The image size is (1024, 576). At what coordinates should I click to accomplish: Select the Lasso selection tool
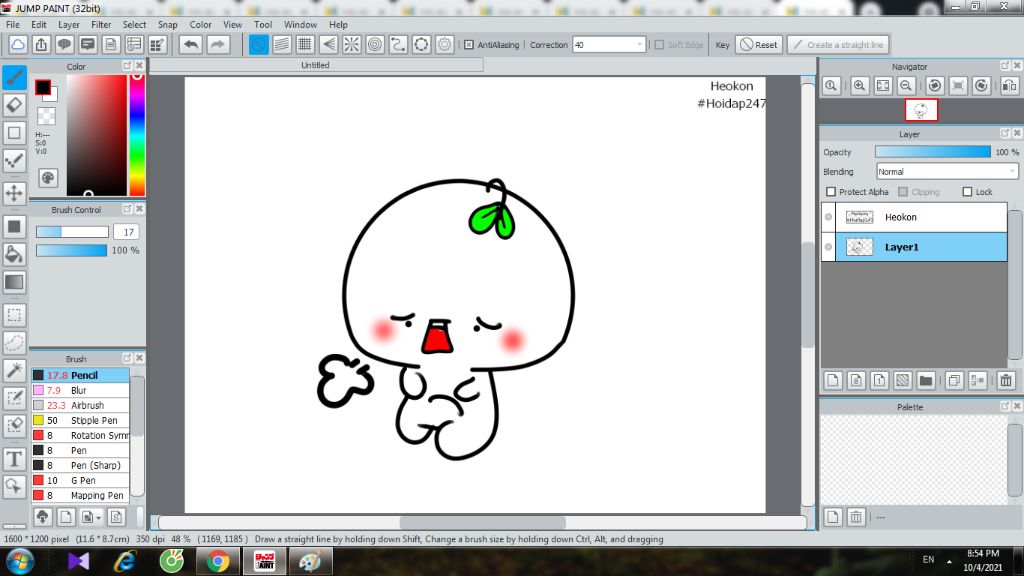(x=14, y=343)
